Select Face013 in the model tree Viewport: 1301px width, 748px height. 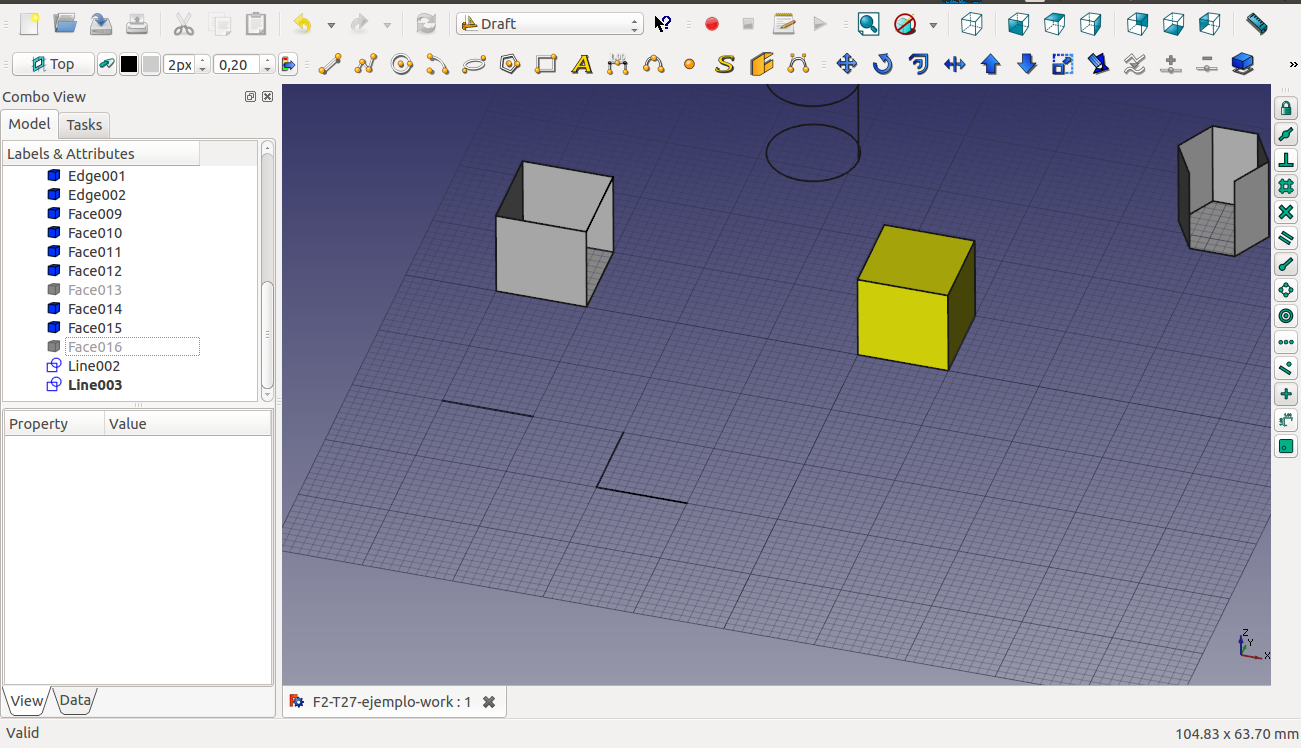click(x=95, y=290)
